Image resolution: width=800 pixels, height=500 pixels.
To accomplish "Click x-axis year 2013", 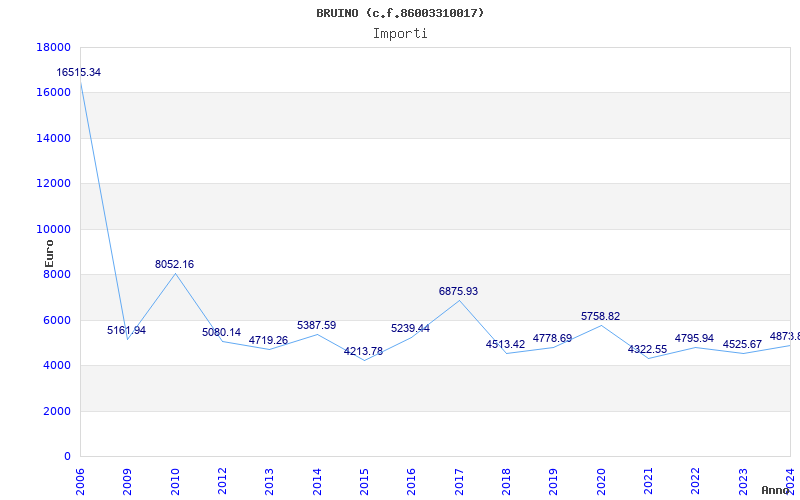I will pos(269,482).
